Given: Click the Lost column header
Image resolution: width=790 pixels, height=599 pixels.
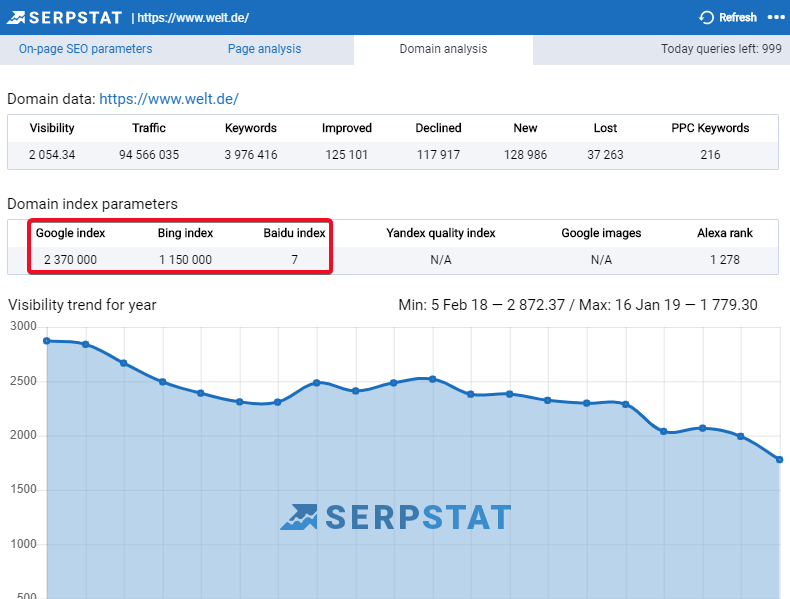Looking at the screenshot, I should tap(605, 128).
